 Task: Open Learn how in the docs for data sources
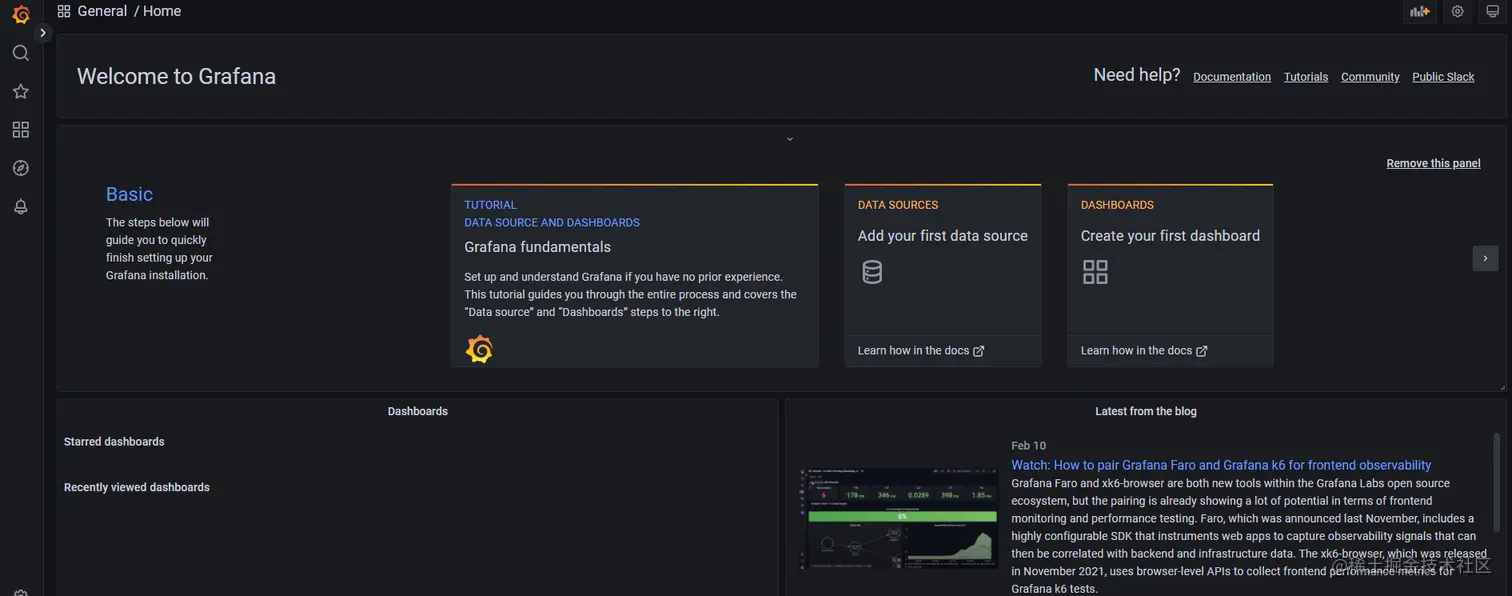coord(921,351)
